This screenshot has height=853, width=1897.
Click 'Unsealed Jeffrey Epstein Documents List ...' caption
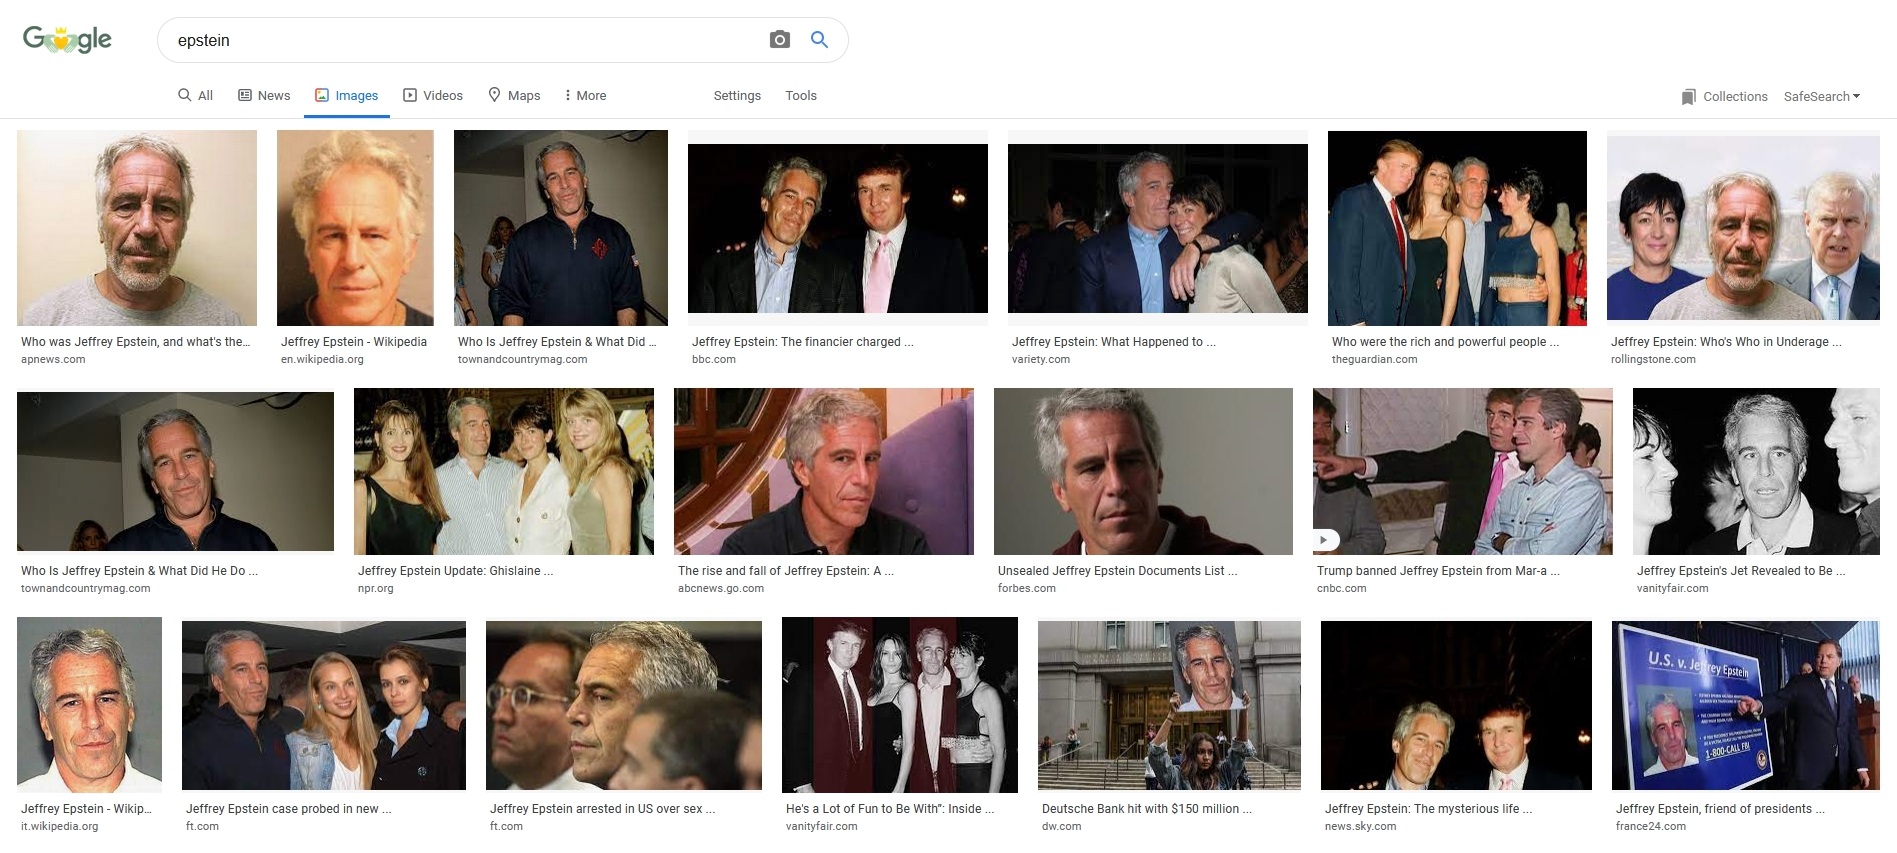1118,571
